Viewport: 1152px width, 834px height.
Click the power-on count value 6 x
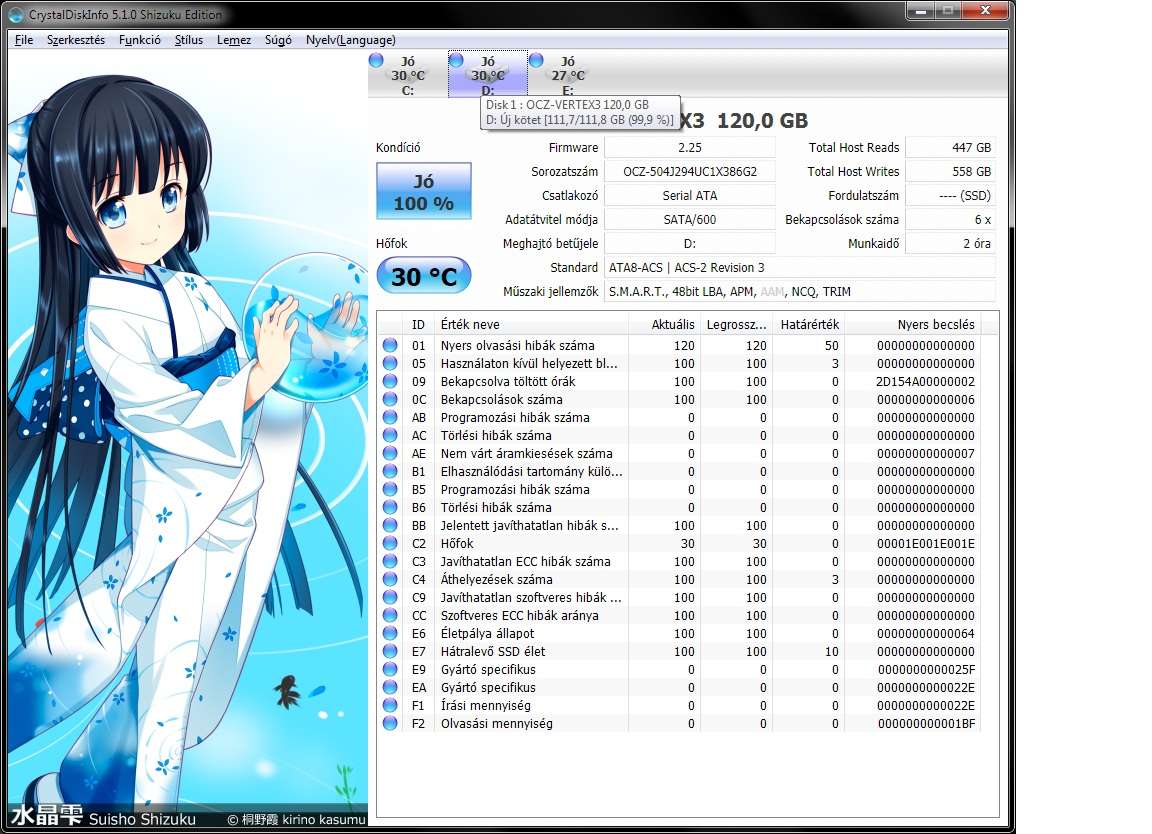coord(951,220)
